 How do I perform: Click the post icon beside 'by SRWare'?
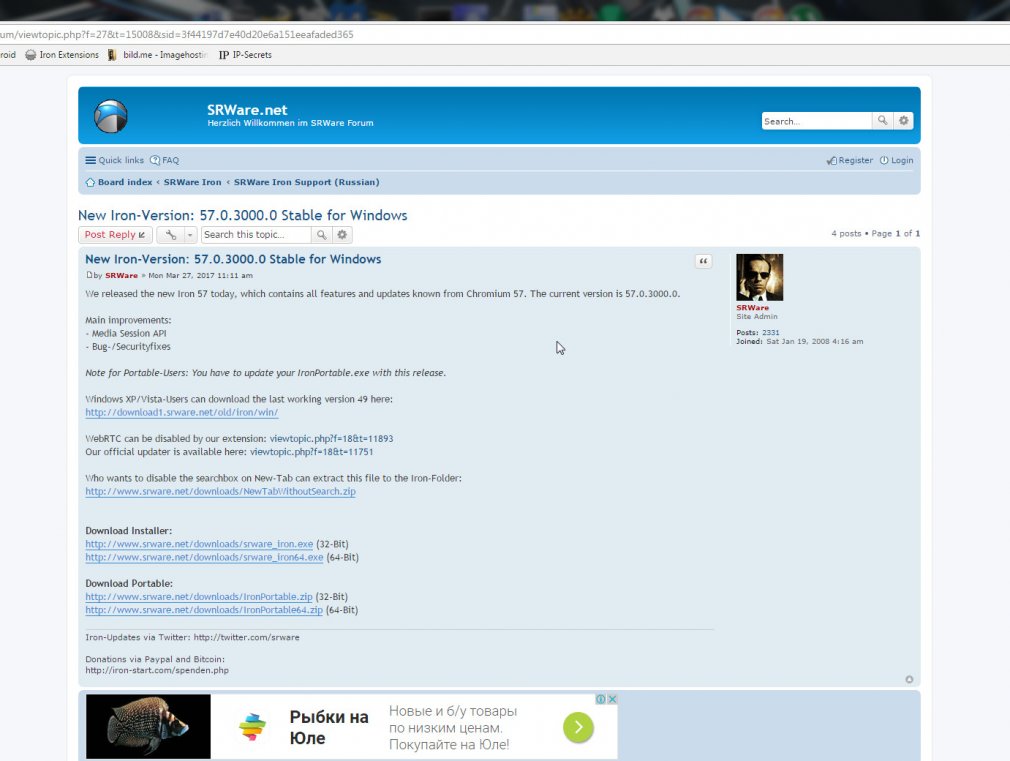point(89,275)
